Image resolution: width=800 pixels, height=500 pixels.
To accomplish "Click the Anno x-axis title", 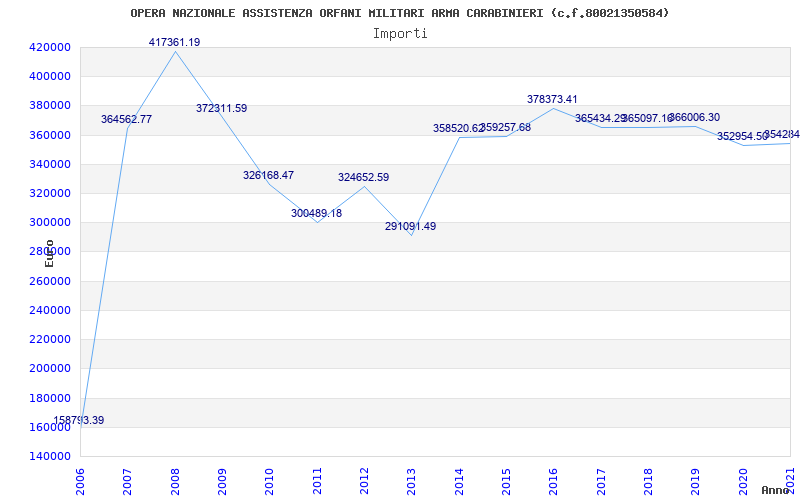I will (776, 490).
